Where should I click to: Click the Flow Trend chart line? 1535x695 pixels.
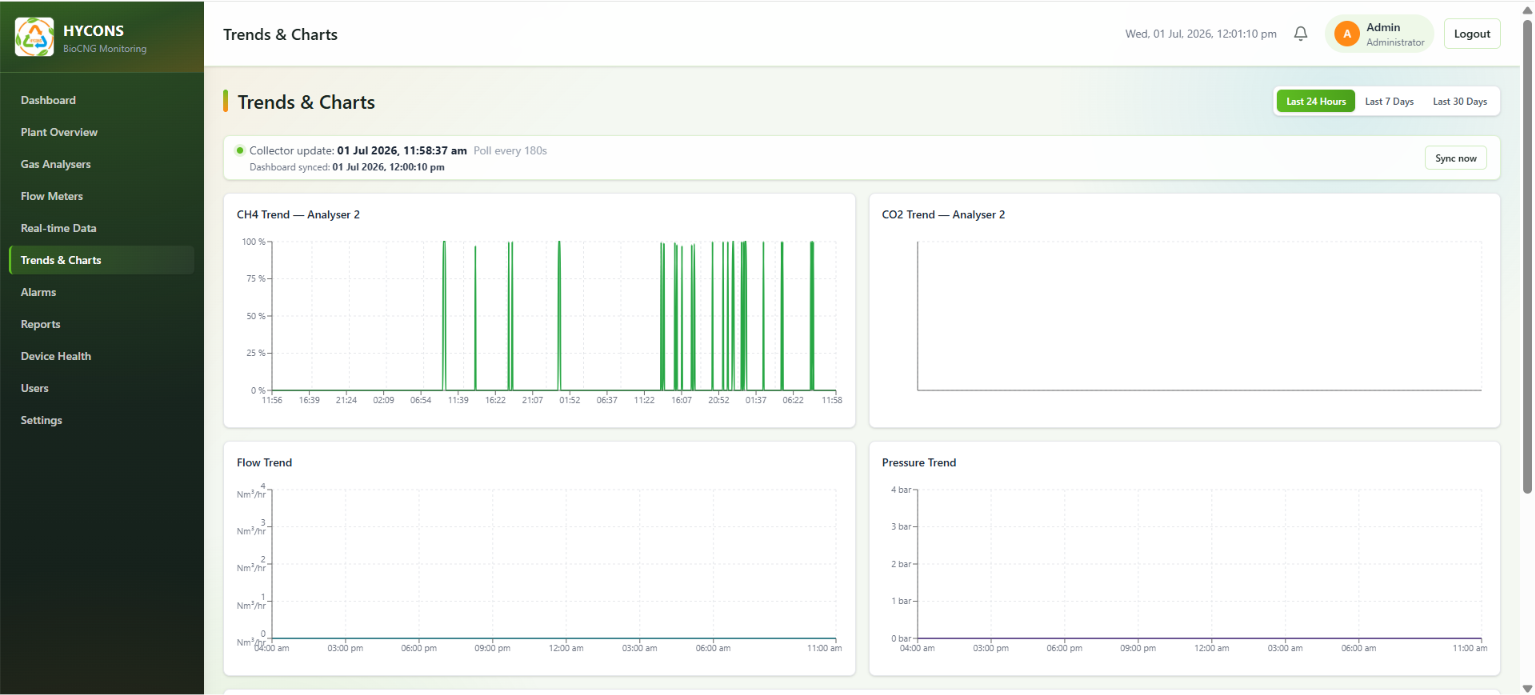[x=553, y=638]
